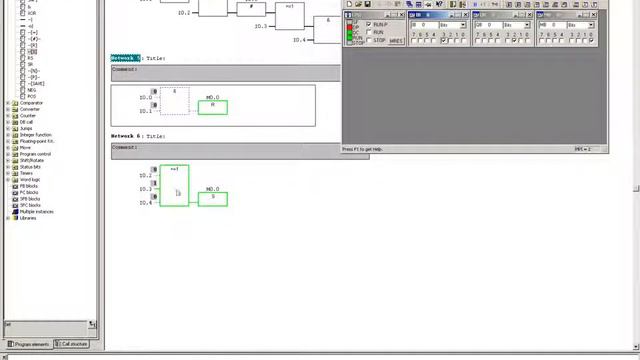The image size is (640, 360).
Task: Select the Network 6 label
Action: click(x=125, y=136)
